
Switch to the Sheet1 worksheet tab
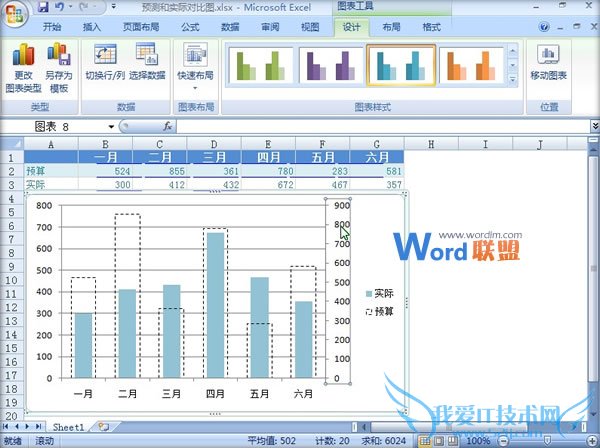coord(68,427)
